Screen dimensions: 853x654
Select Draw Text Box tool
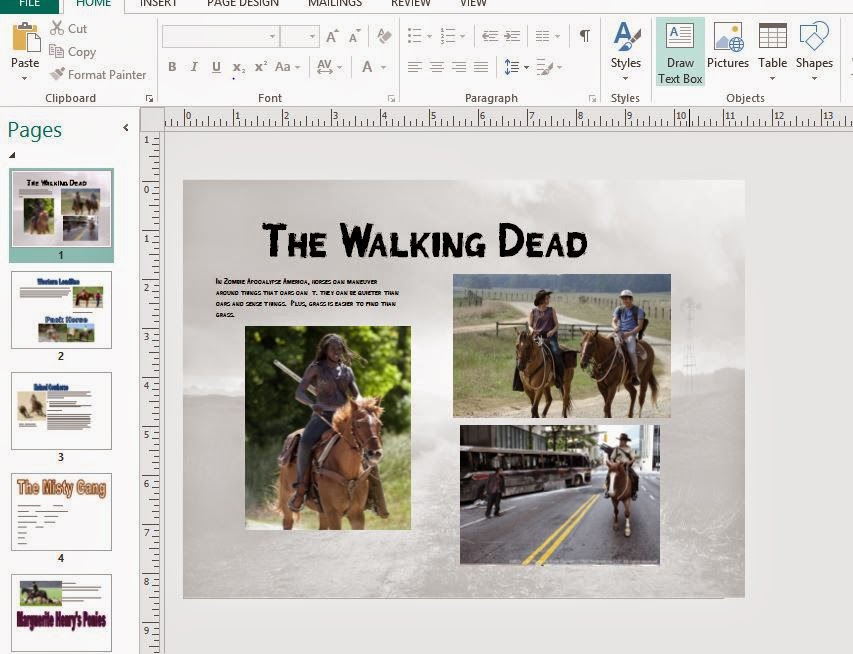tap(680, 52)
